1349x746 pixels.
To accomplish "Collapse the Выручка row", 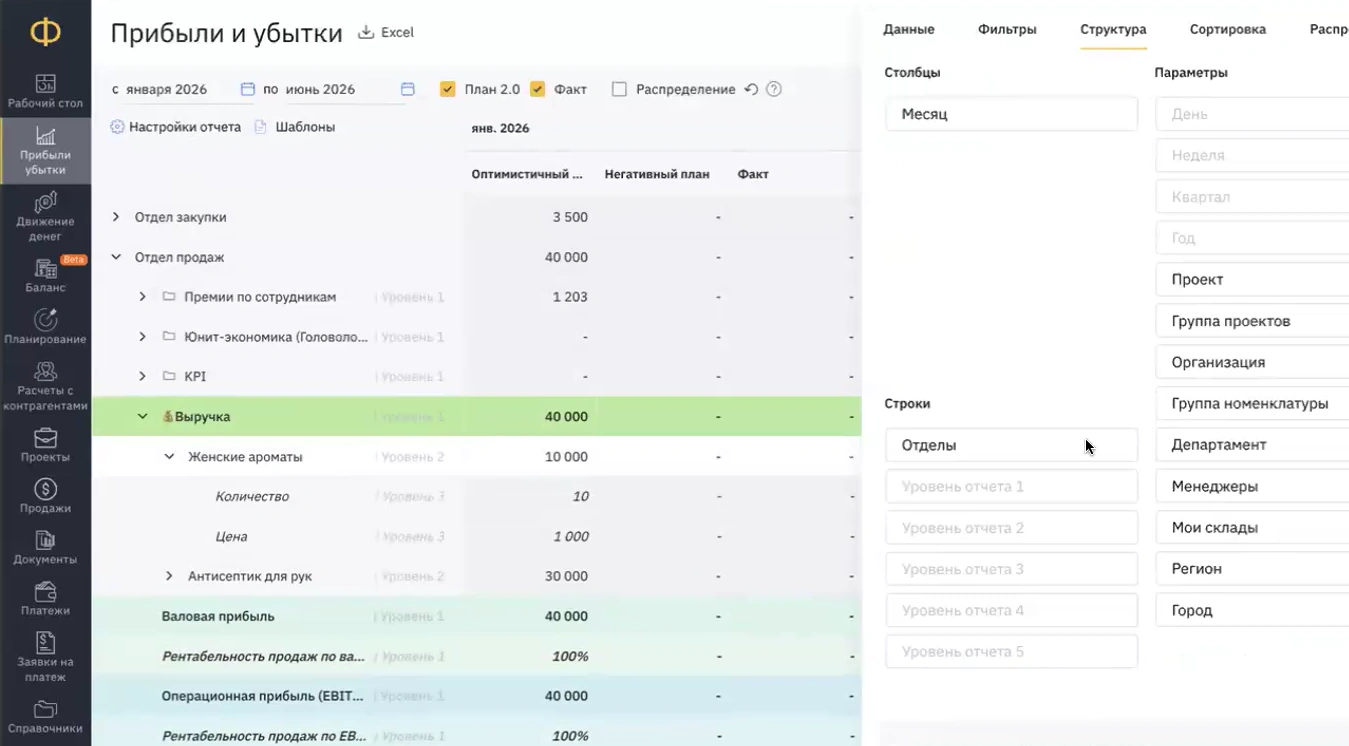I will pos(142,417).
